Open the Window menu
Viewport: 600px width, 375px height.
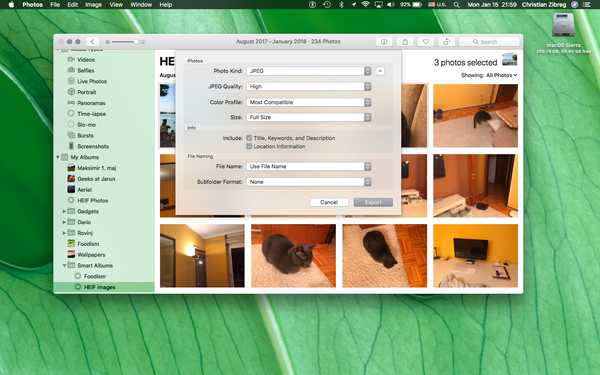(141, 5)
